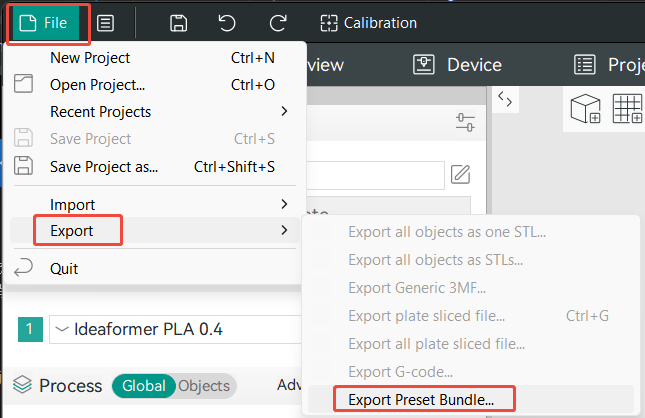The image size is (645, 418).
Task: Open the Calibration menu
Action: 369,23
